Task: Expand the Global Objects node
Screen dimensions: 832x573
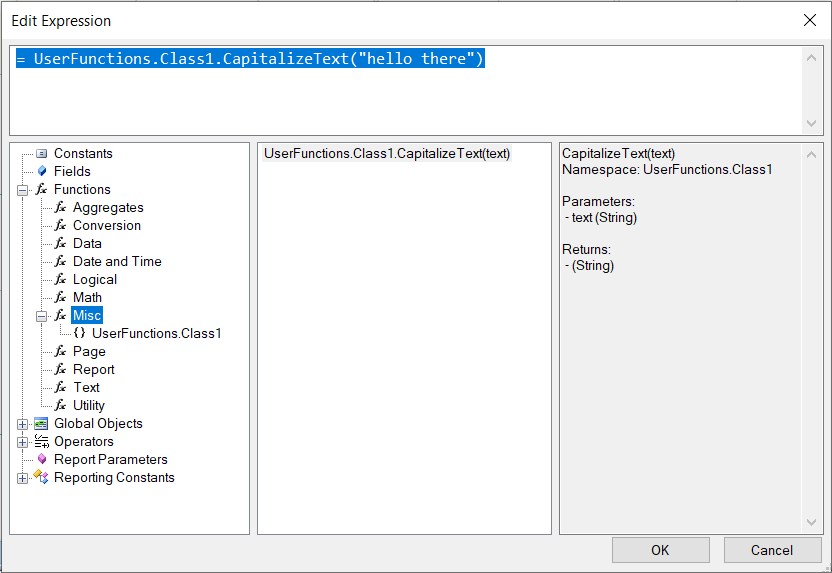Action: 22,424
